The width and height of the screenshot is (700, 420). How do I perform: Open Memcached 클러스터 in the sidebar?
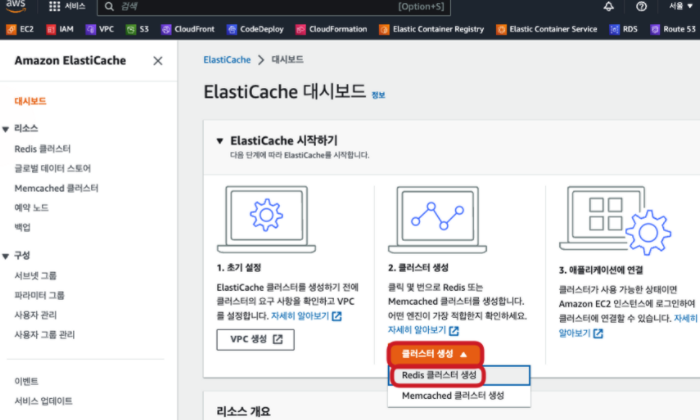(56, 188)
